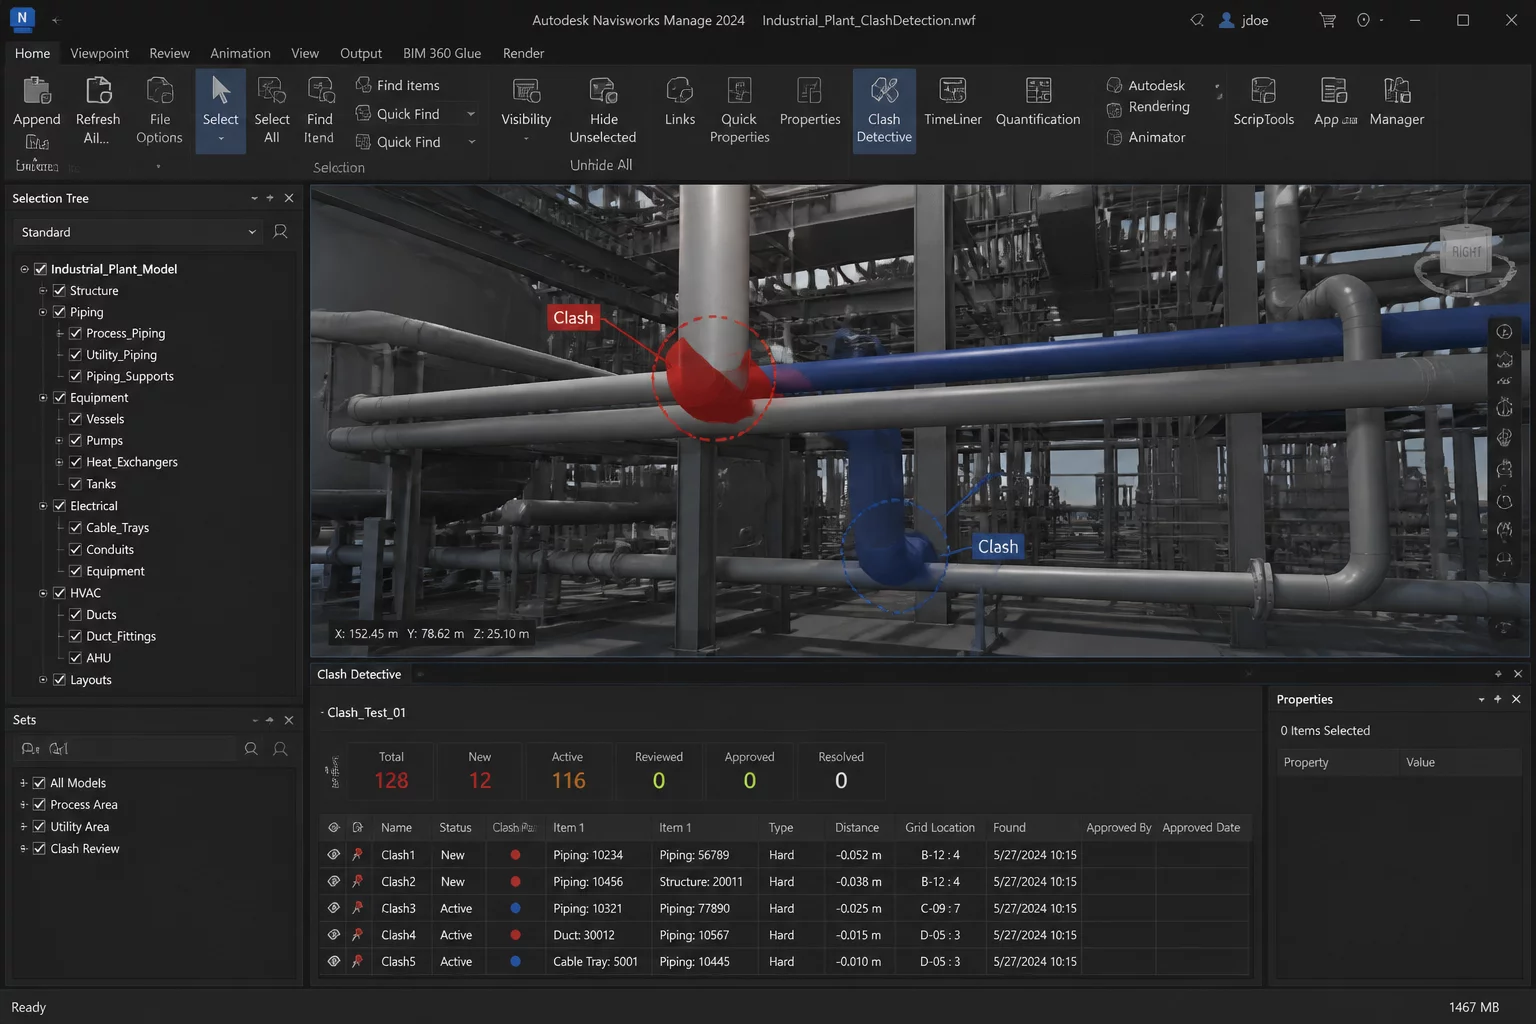1536x1024 pixels.
Task: Collapse the HVAC tree node
Action: coord(43,593)
